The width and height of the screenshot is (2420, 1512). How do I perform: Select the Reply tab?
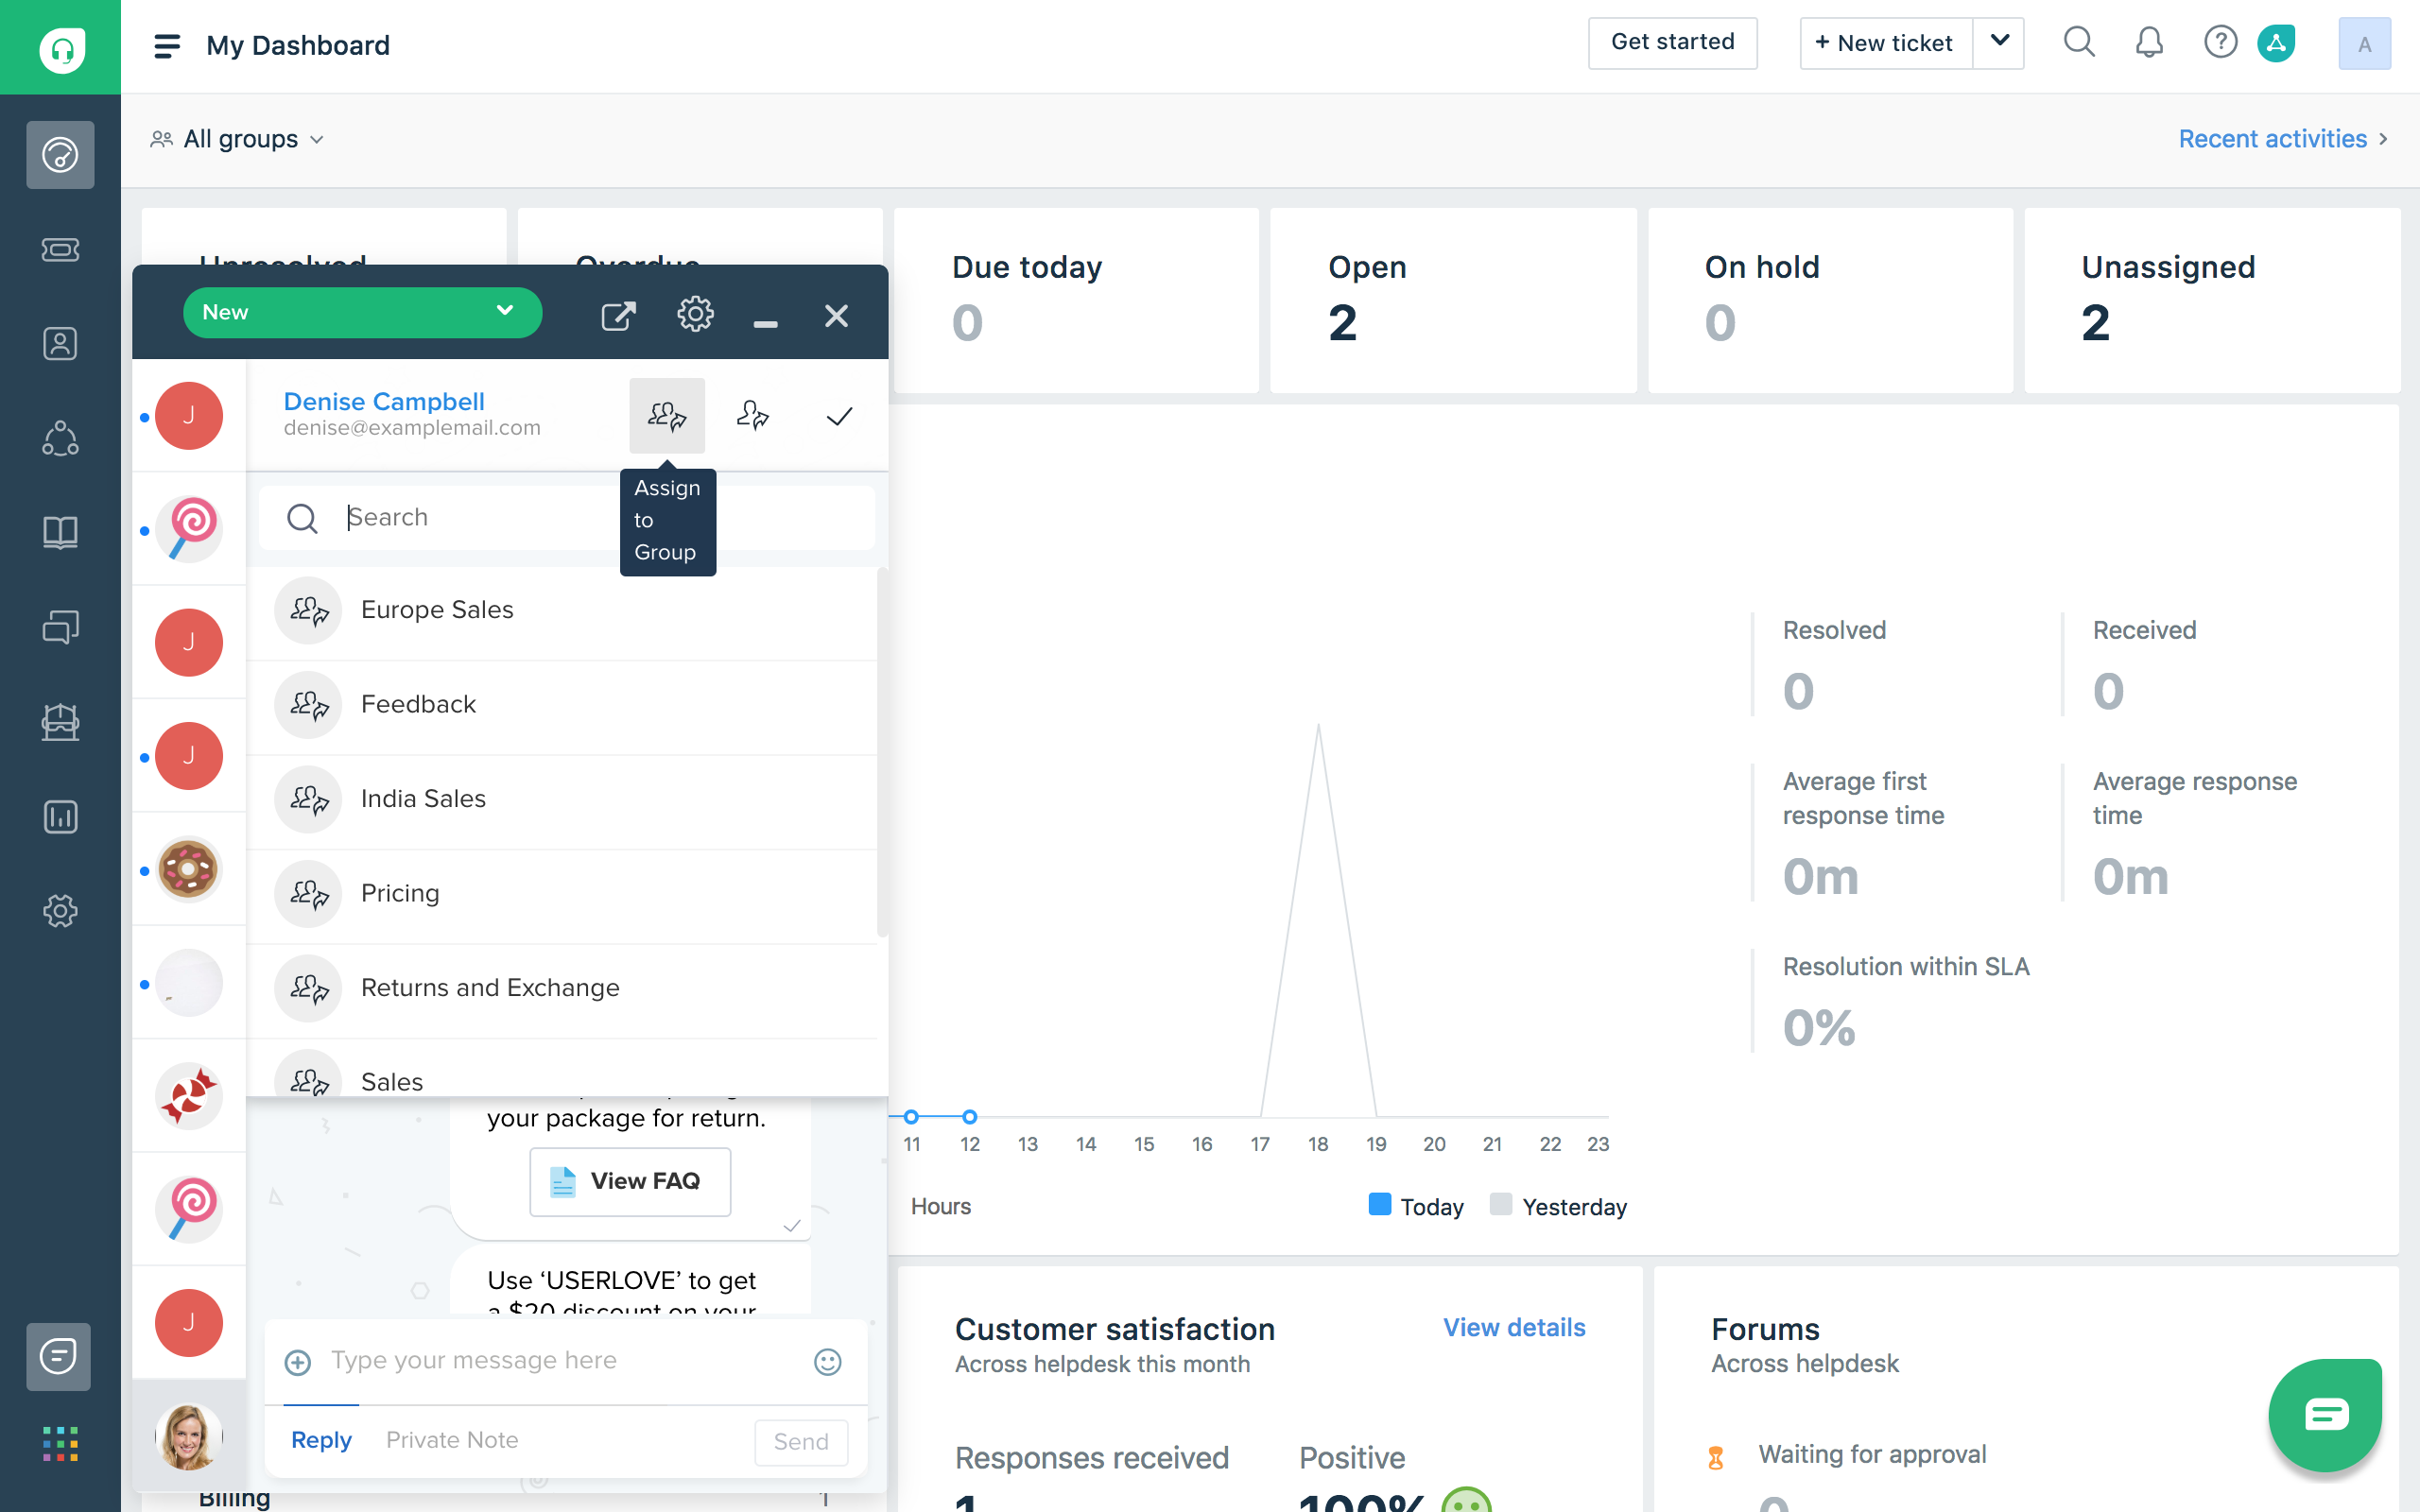coord(321,1440)
